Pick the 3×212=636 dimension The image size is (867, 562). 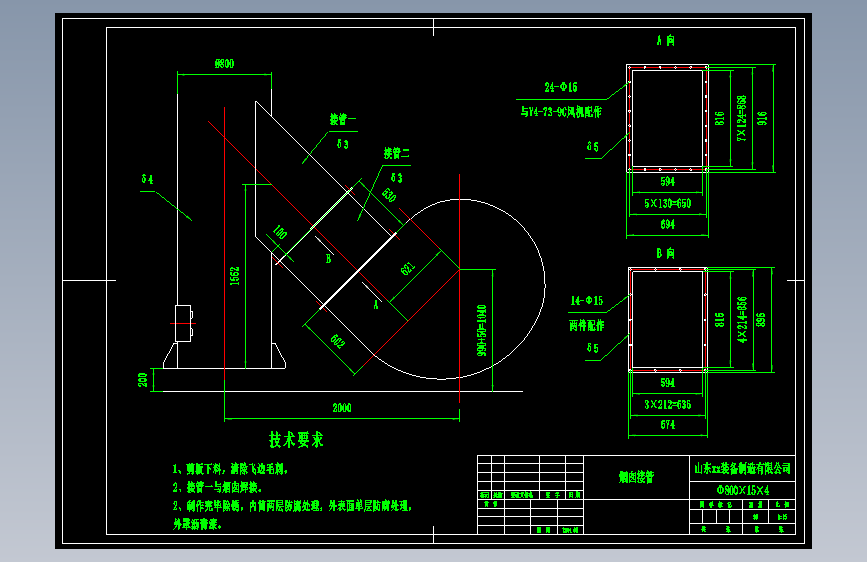pos(667,405)
